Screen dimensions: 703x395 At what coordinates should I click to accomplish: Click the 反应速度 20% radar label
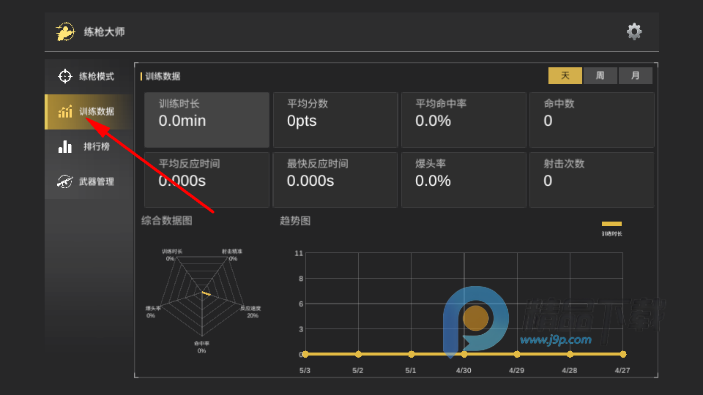click(251, 312)
